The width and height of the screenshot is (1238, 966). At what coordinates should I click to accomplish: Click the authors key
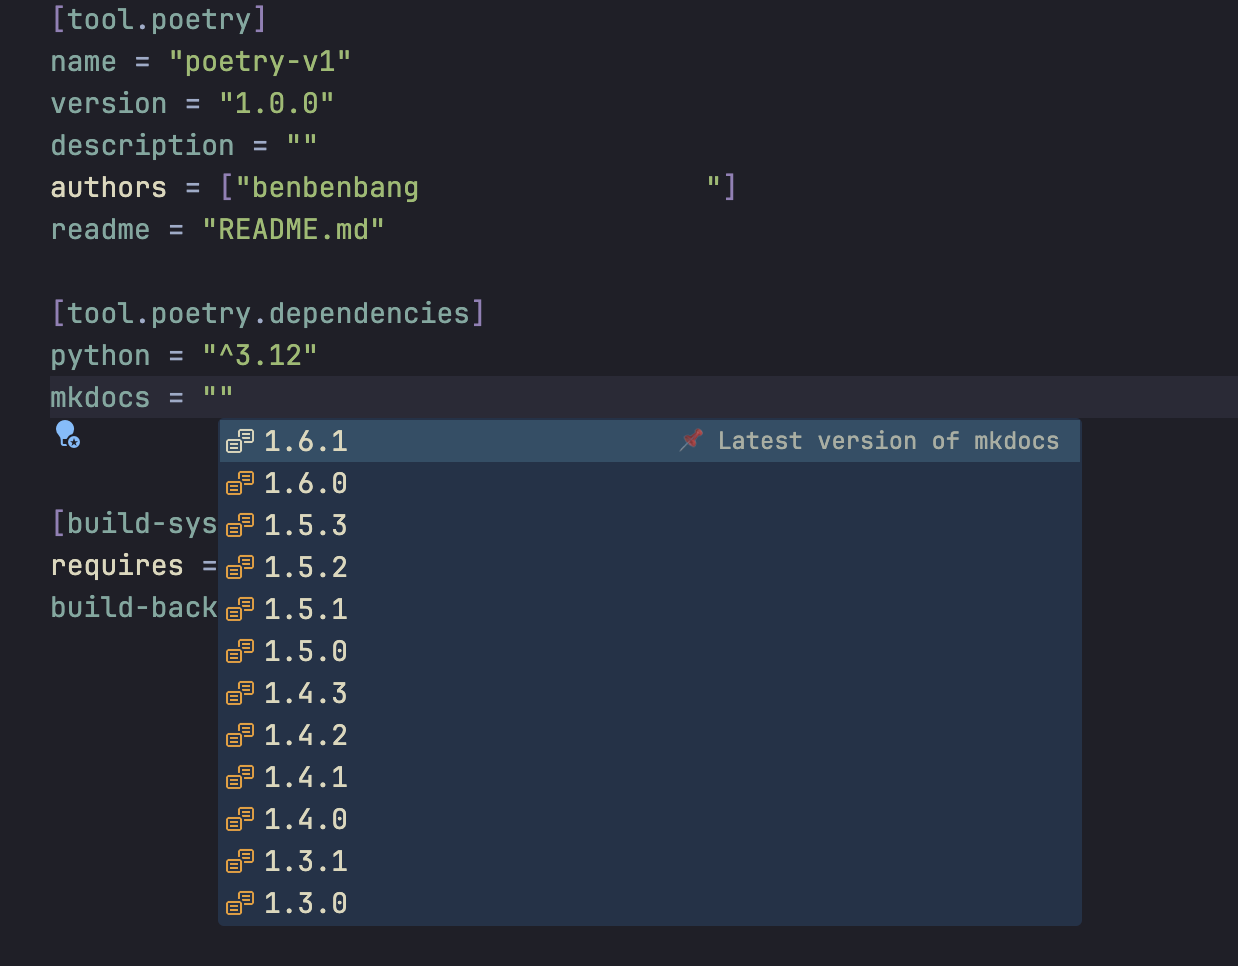click(x=109, y=187)
